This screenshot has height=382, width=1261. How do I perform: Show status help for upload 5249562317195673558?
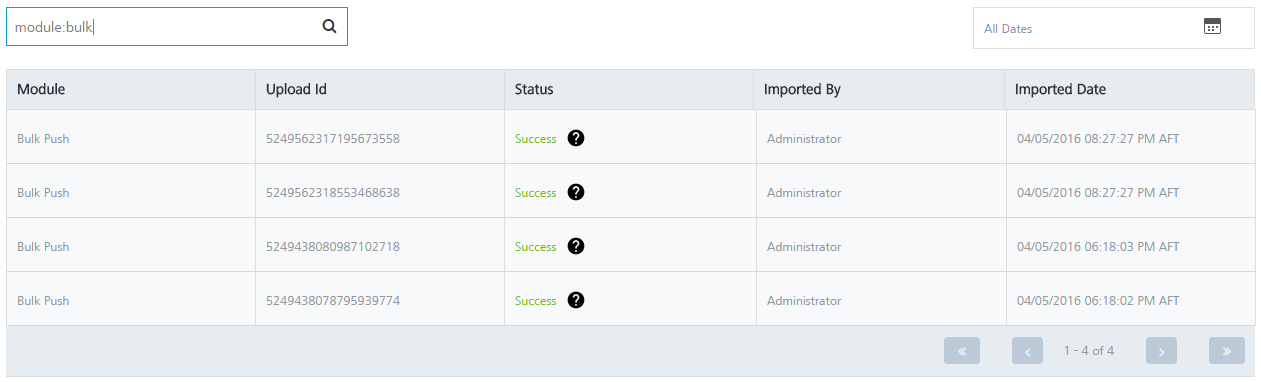[x=575, y=138]
